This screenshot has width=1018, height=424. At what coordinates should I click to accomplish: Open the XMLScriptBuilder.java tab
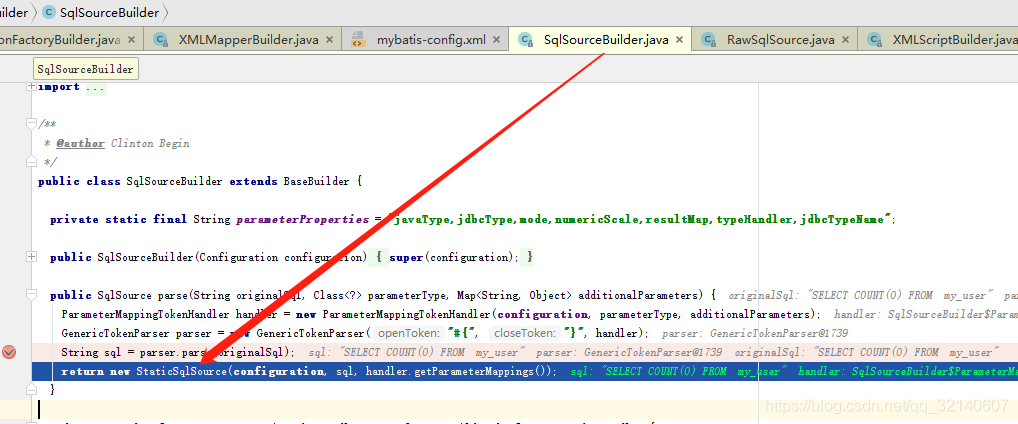pos(955,40)
